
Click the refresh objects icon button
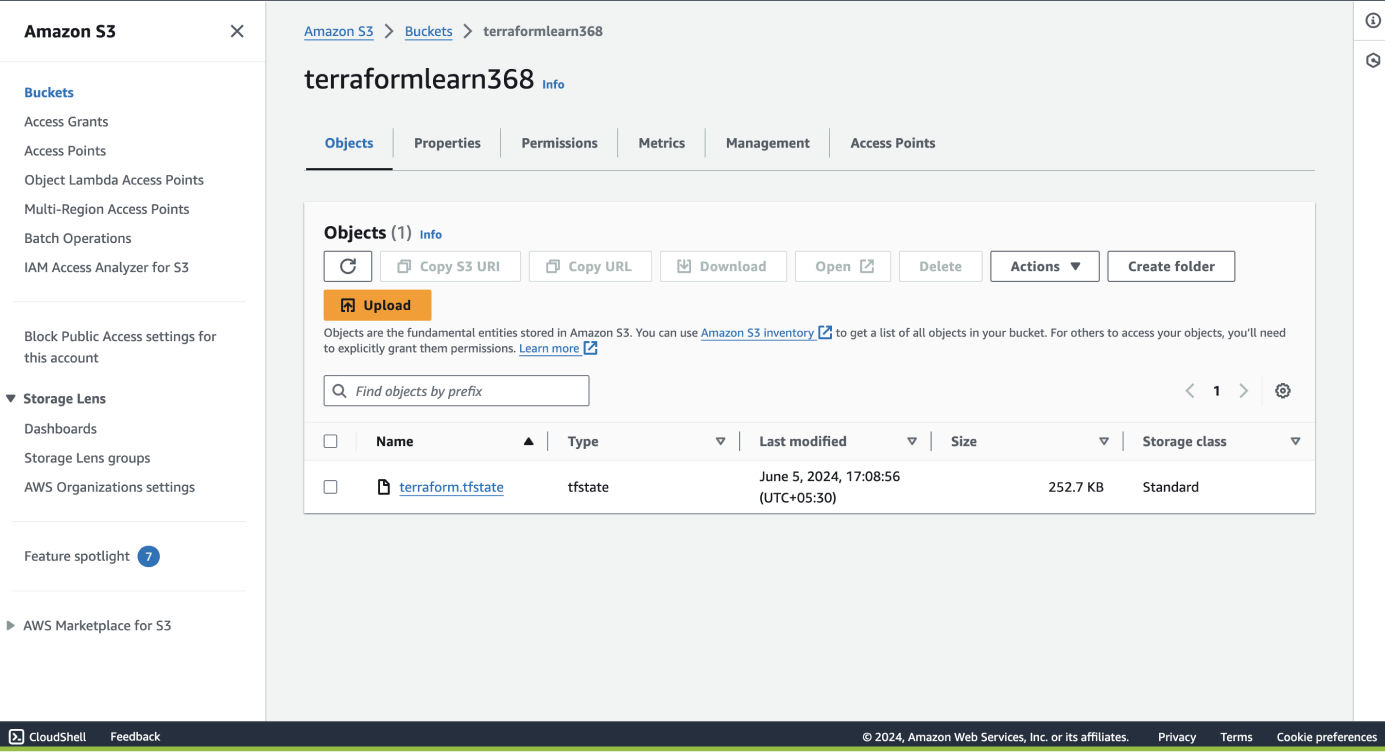(348, 266)
